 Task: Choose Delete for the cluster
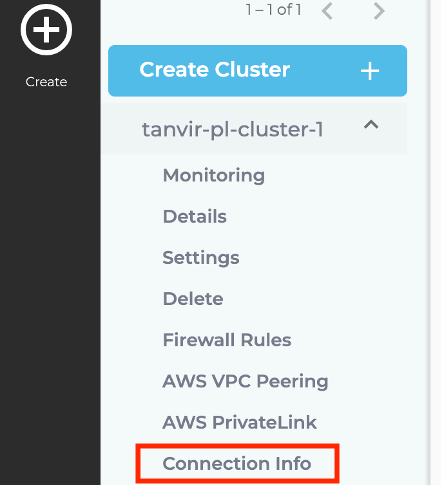(x=193, y=299)
